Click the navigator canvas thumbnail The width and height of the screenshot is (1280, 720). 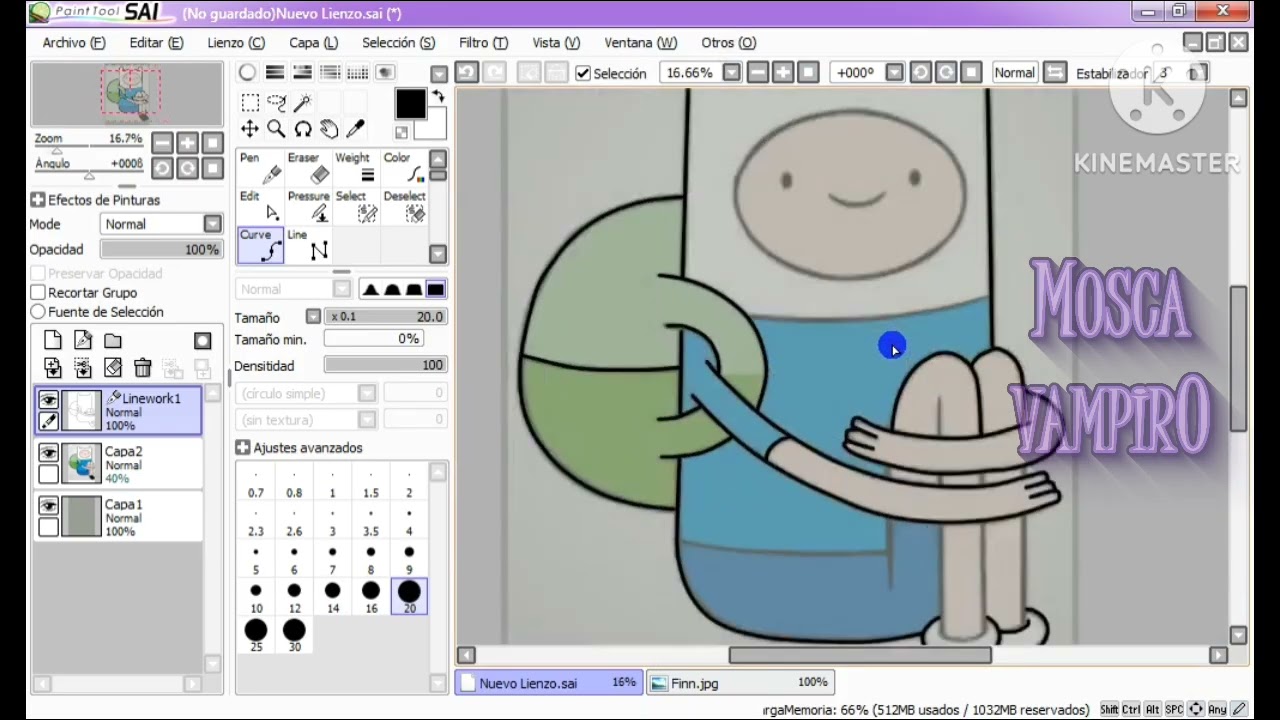(x=127, y=95)
